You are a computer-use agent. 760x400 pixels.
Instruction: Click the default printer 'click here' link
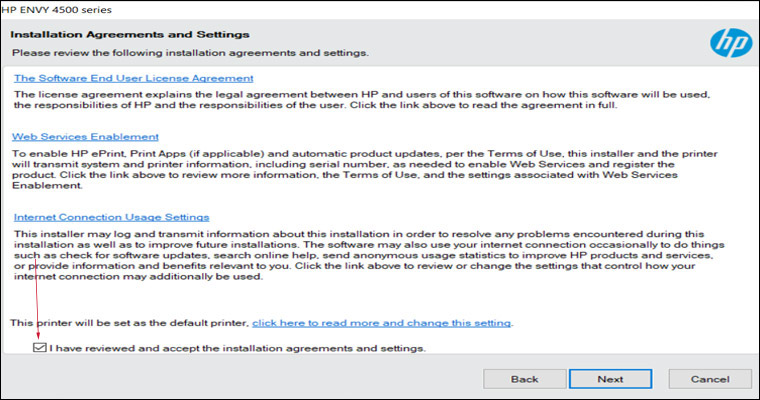point(382,323)
